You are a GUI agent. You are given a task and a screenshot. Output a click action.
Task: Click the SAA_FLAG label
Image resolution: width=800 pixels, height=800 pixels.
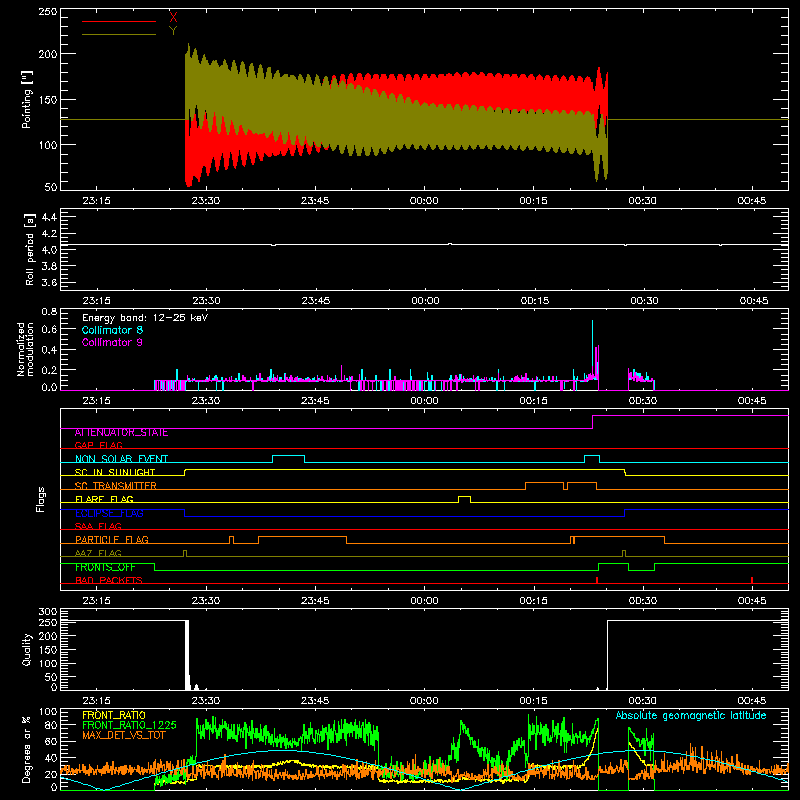click(x=98, y=526)
